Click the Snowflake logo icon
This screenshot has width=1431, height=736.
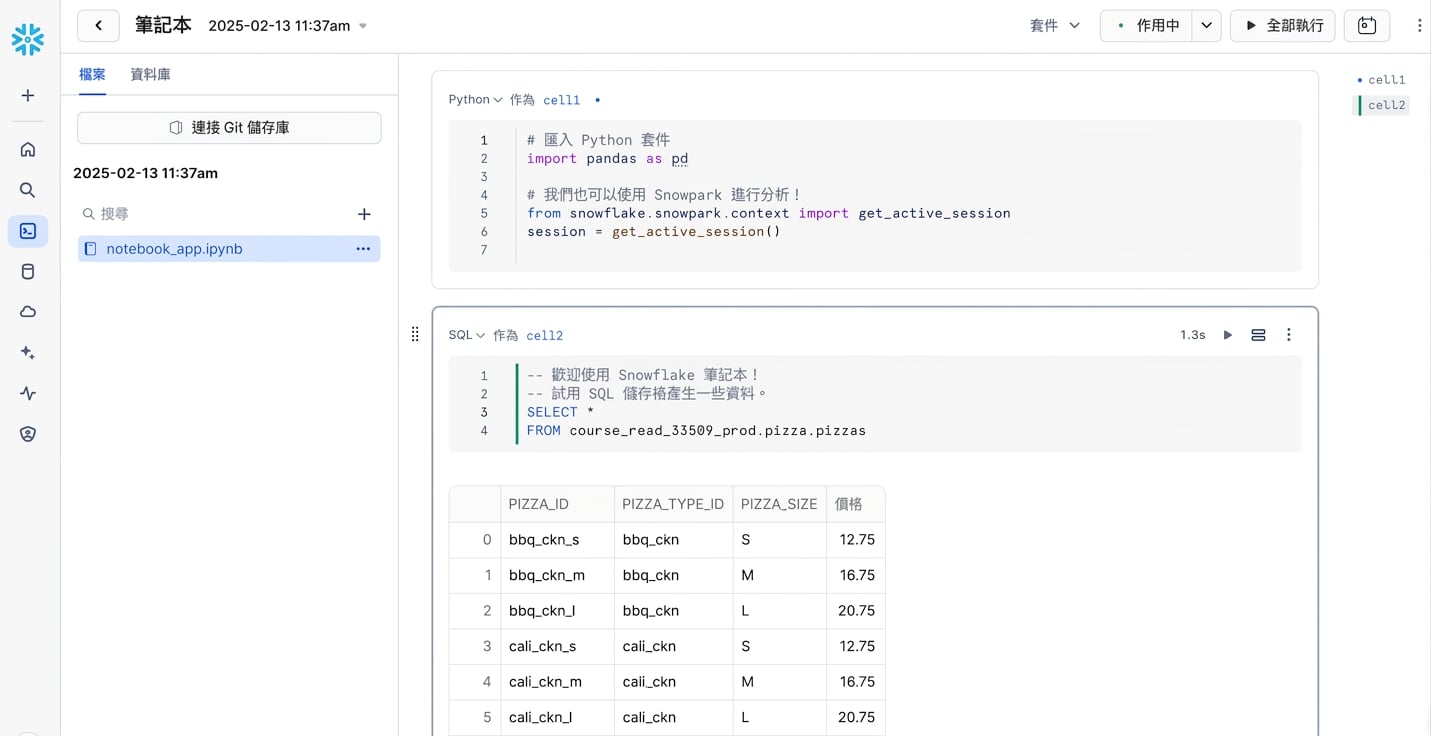pyautogui.click(x=28, y=40)
